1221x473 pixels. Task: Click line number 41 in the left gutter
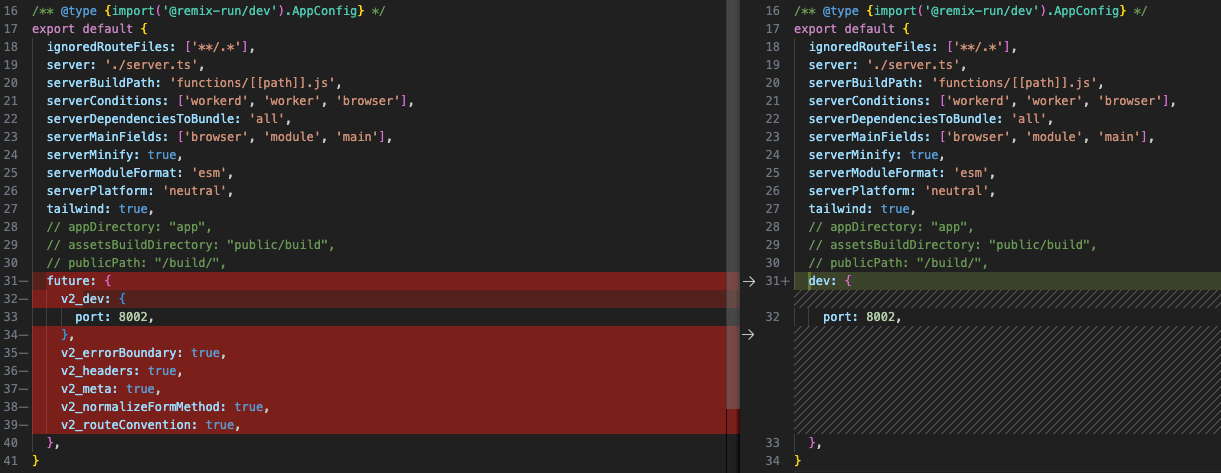[10, 461]
